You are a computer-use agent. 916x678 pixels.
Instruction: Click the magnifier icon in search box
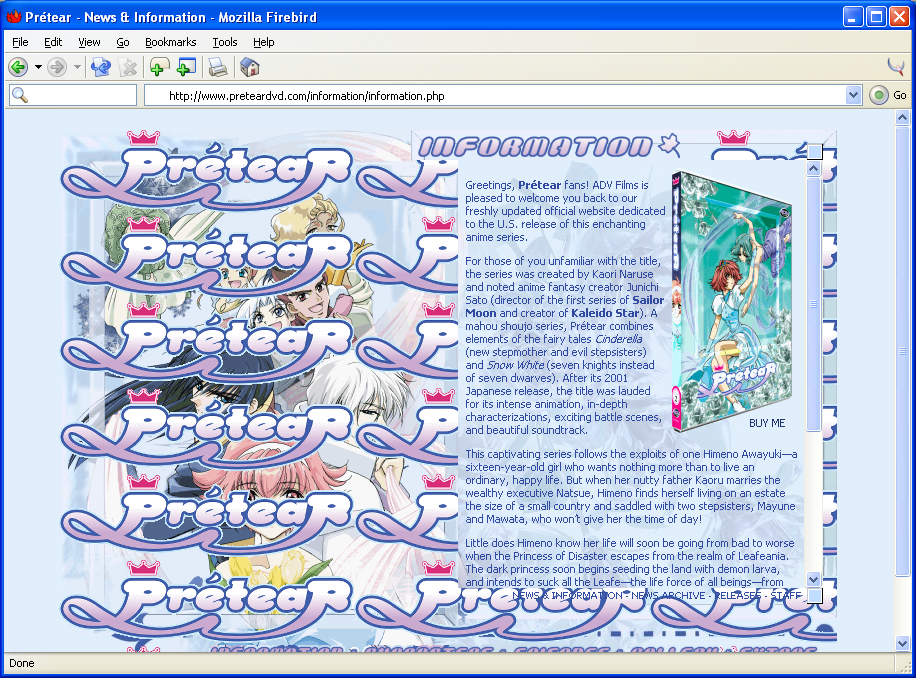pos(19,96)
